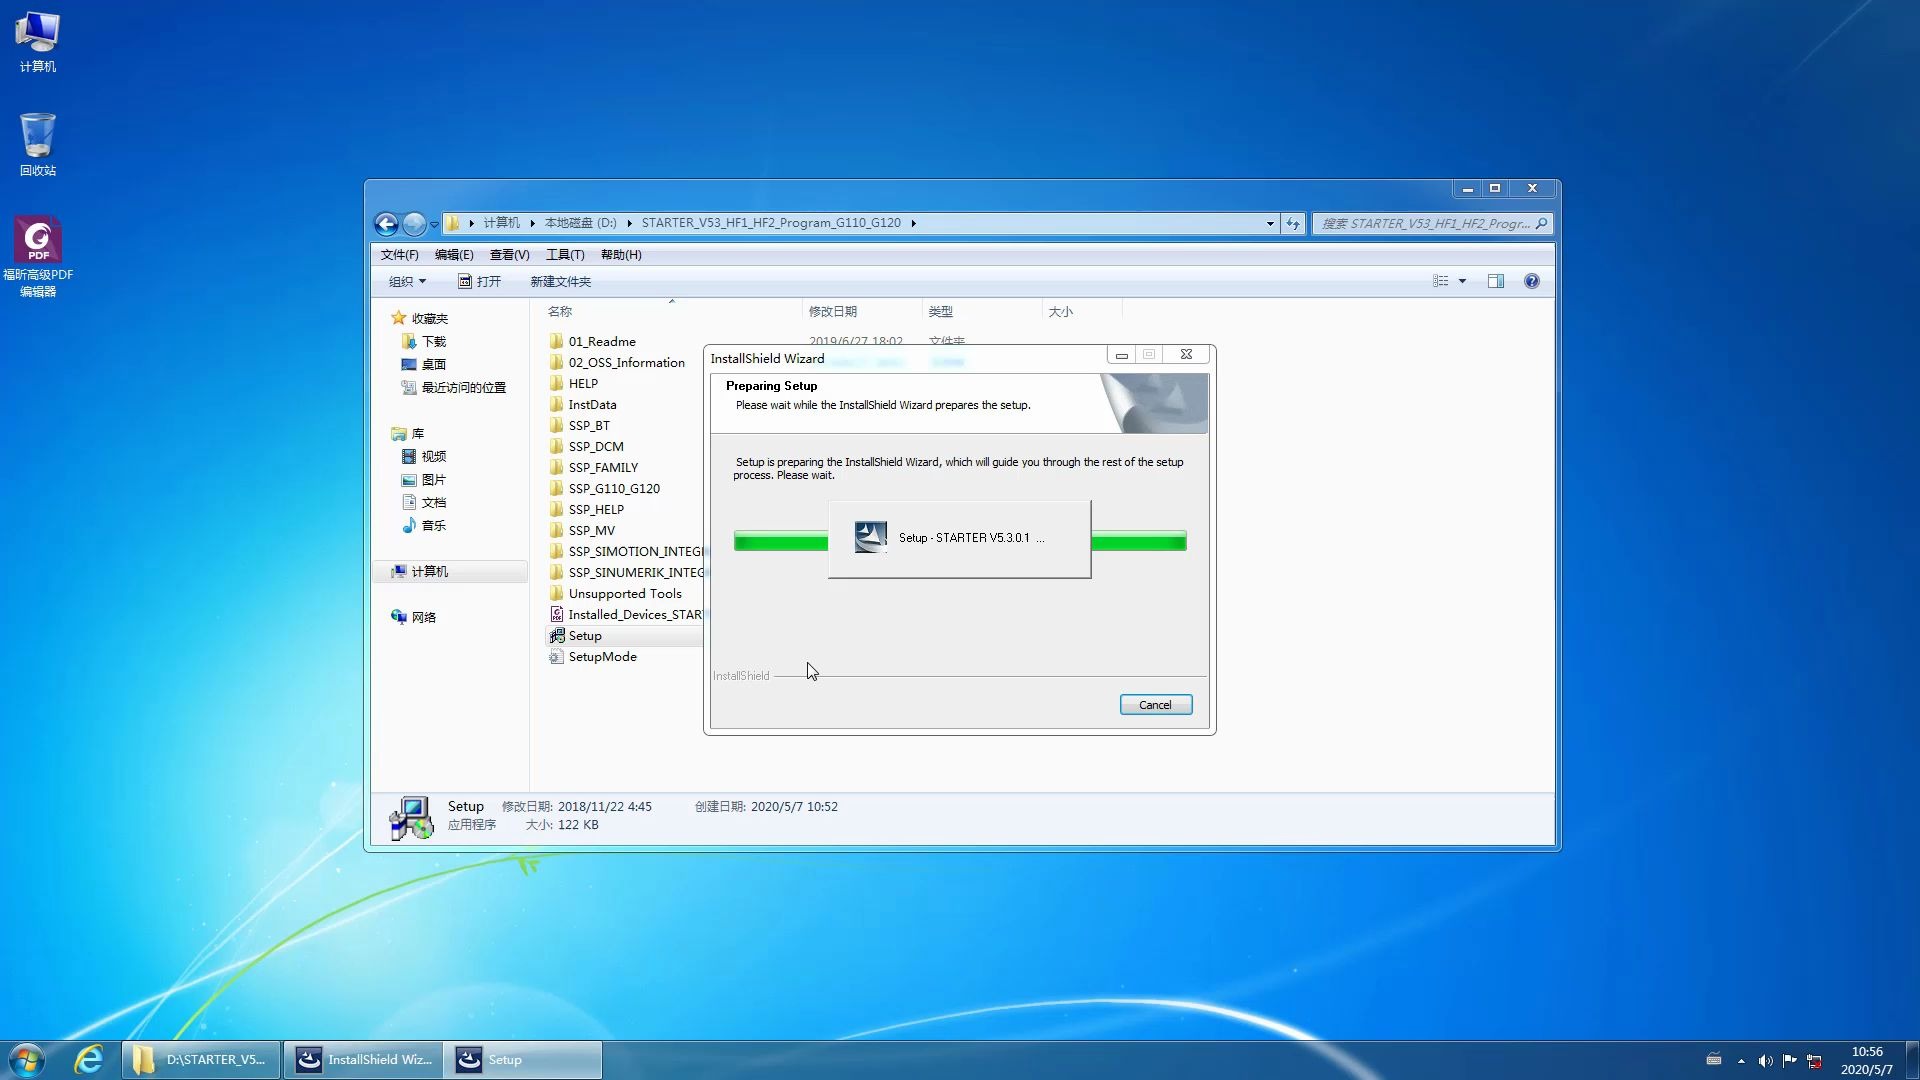This screenshot has height=1080, width=1920.
Task: Open the 回收站 recycle bin icon
Action: tap(37, 144)
